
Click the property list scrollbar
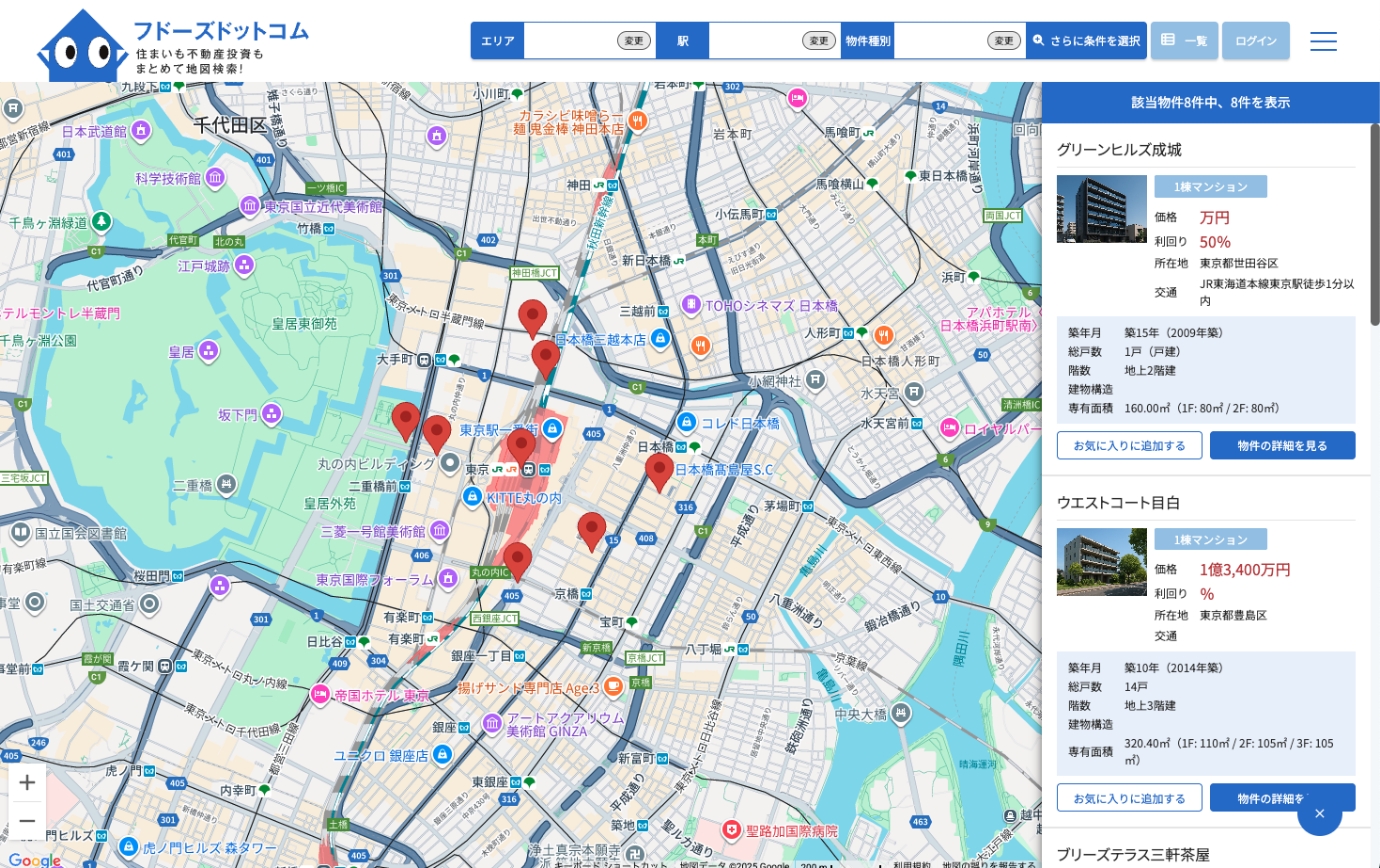[x=1374, y=225]
